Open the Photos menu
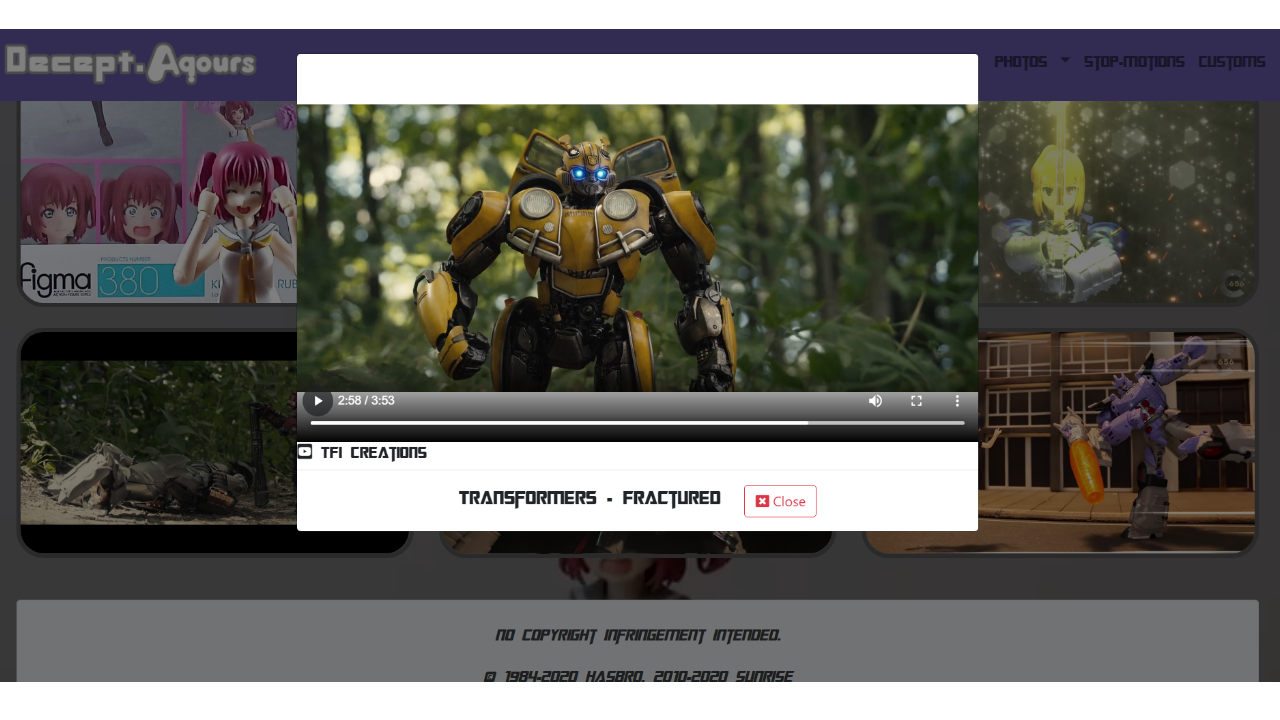Viewport: 1280px width, 720px height. click(x=1020, y=62)
